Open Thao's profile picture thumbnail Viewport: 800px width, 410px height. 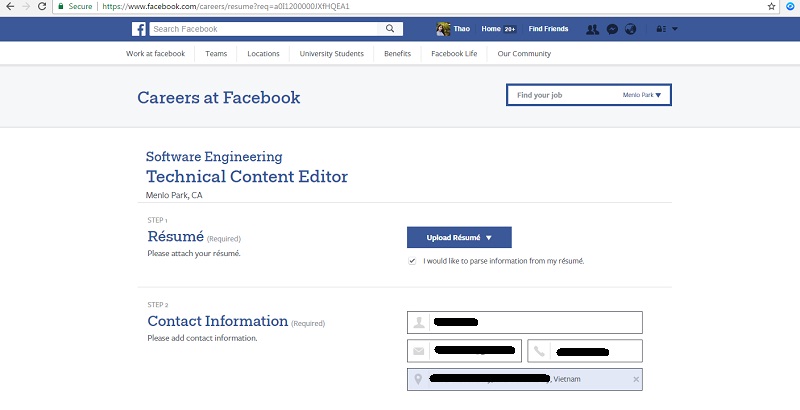coord(443,29)
